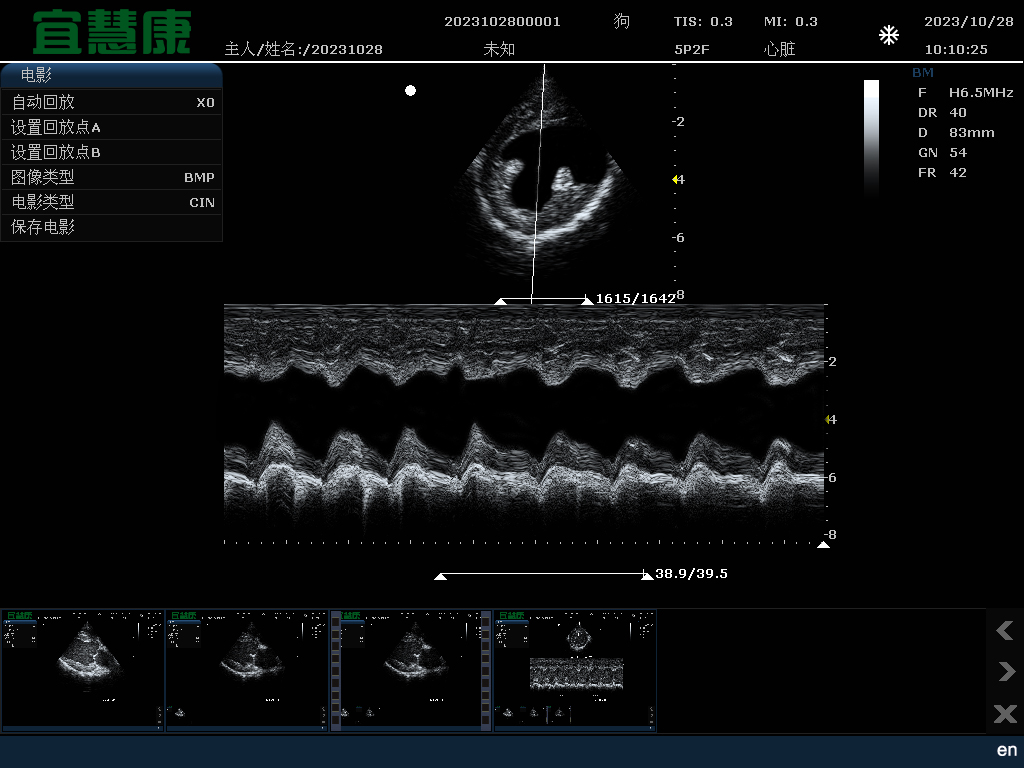The height and width of the screenshot is (768, 1024).
Task: Open the fourth thumbnail with M-mode trace
Action: [575, 671]
